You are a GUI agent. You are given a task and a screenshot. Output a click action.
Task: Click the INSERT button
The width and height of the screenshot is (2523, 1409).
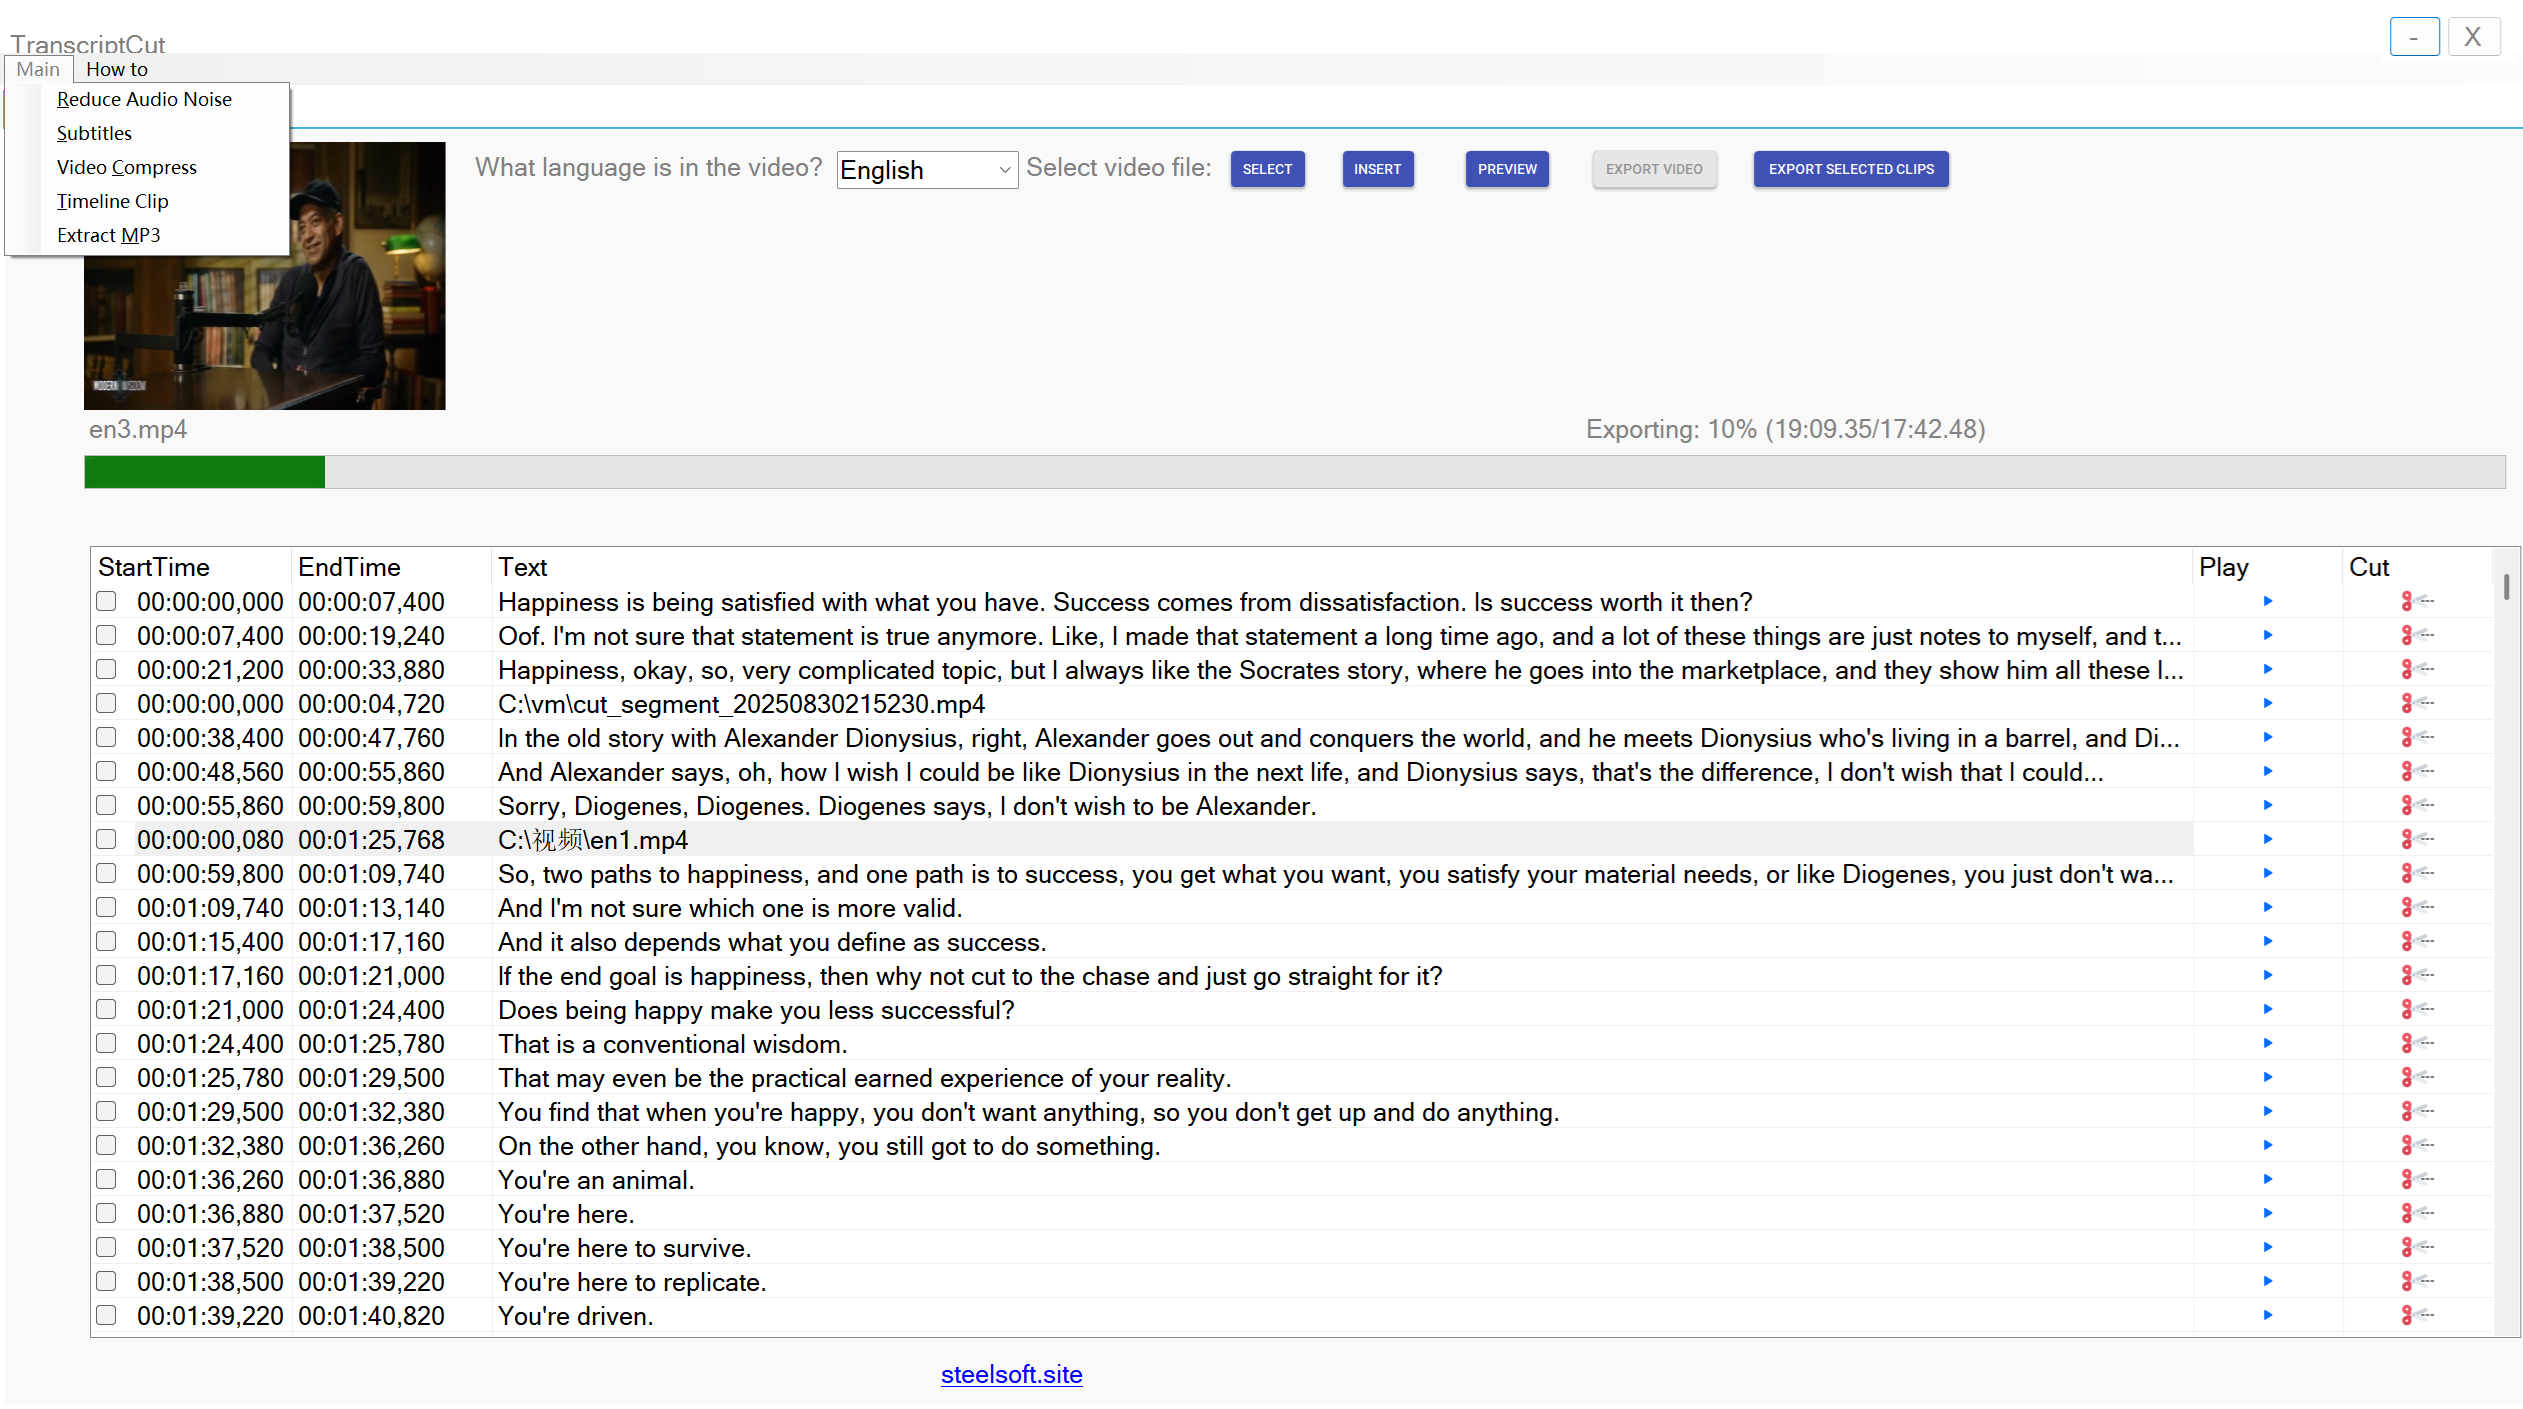click(1377, 169)
